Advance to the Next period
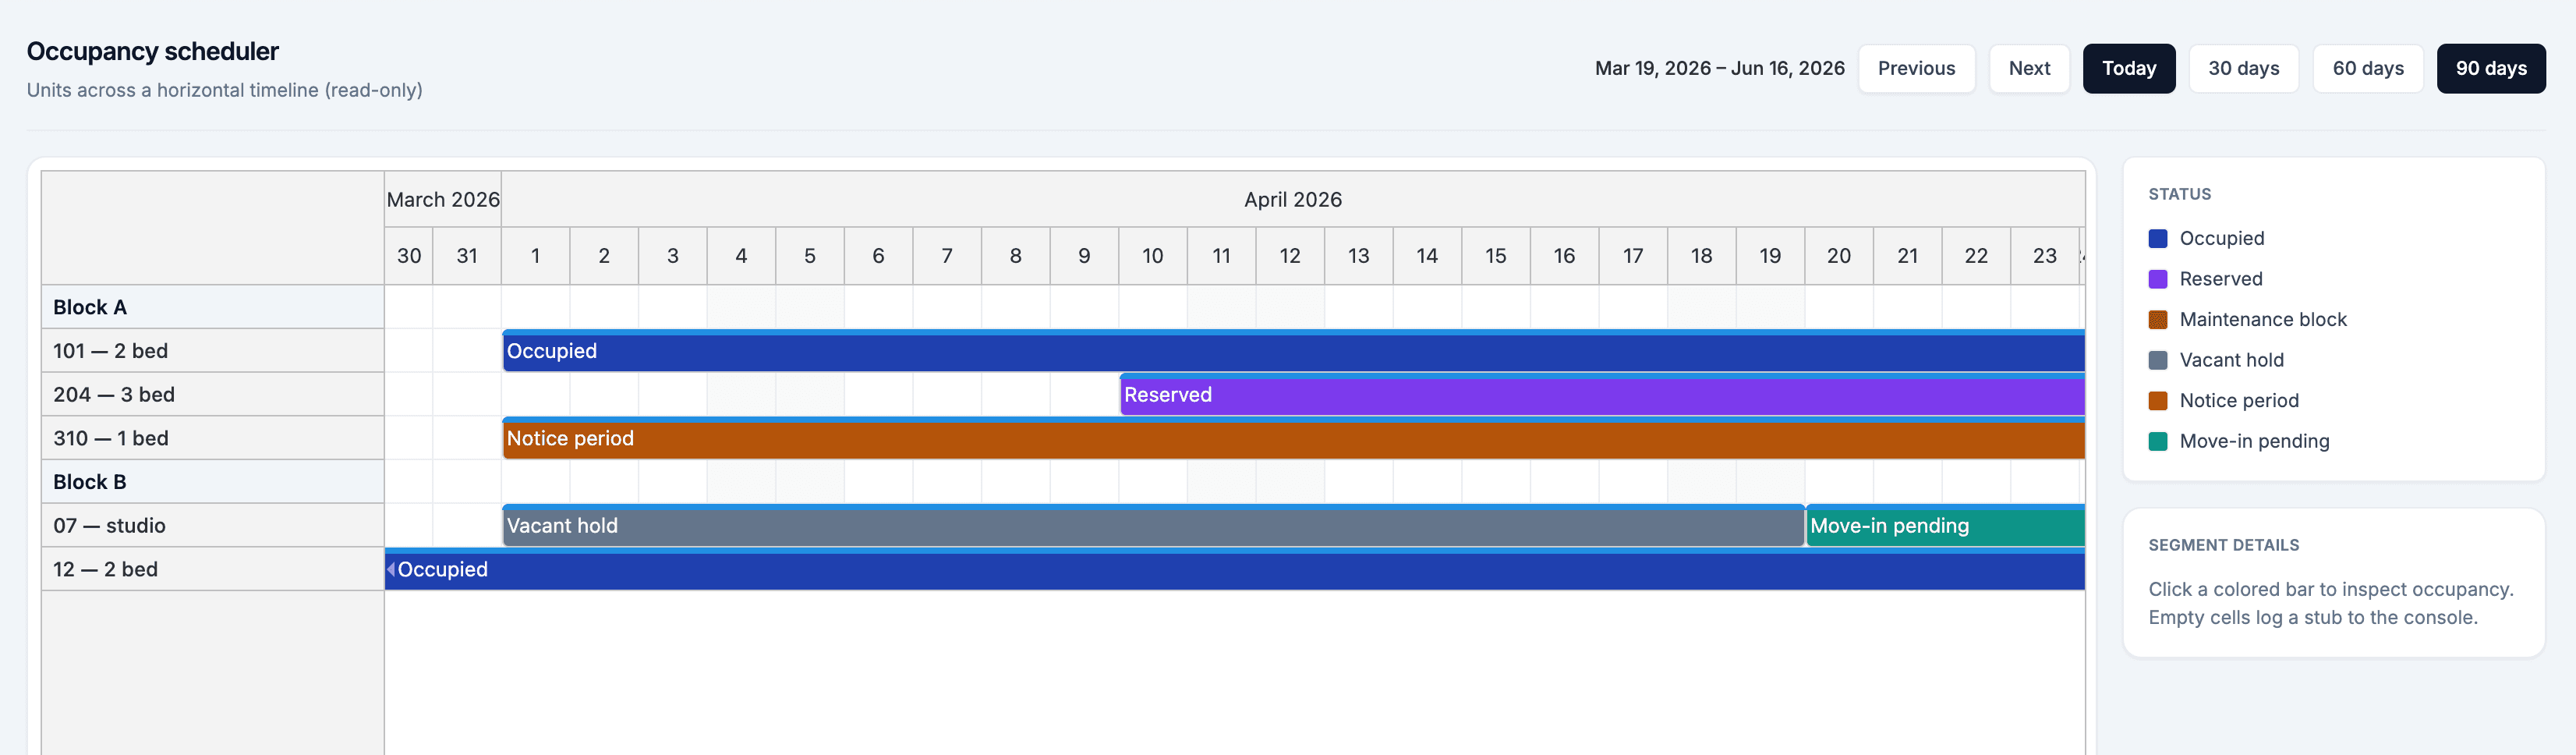The image size is (2576, 755). [2029, 68]
